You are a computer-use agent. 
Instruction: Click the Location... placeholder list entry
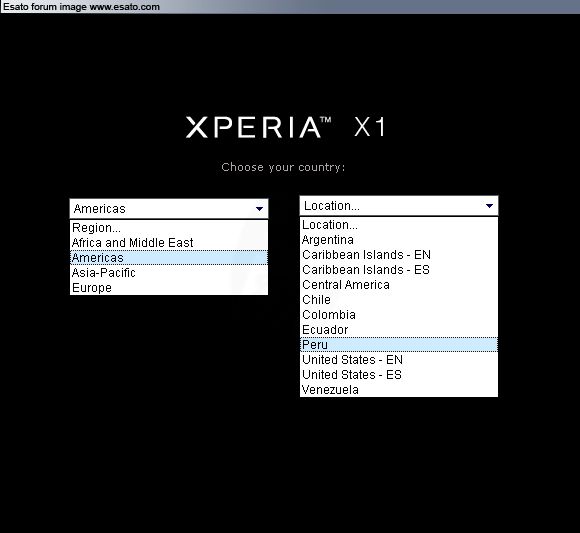tap(399, 225)
